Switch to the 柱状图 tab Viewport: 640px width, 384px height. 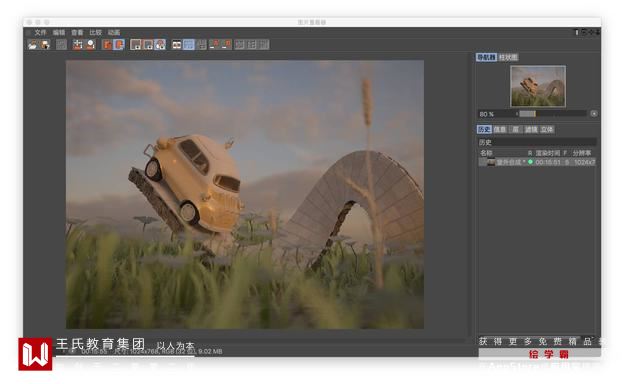(508, 58)
